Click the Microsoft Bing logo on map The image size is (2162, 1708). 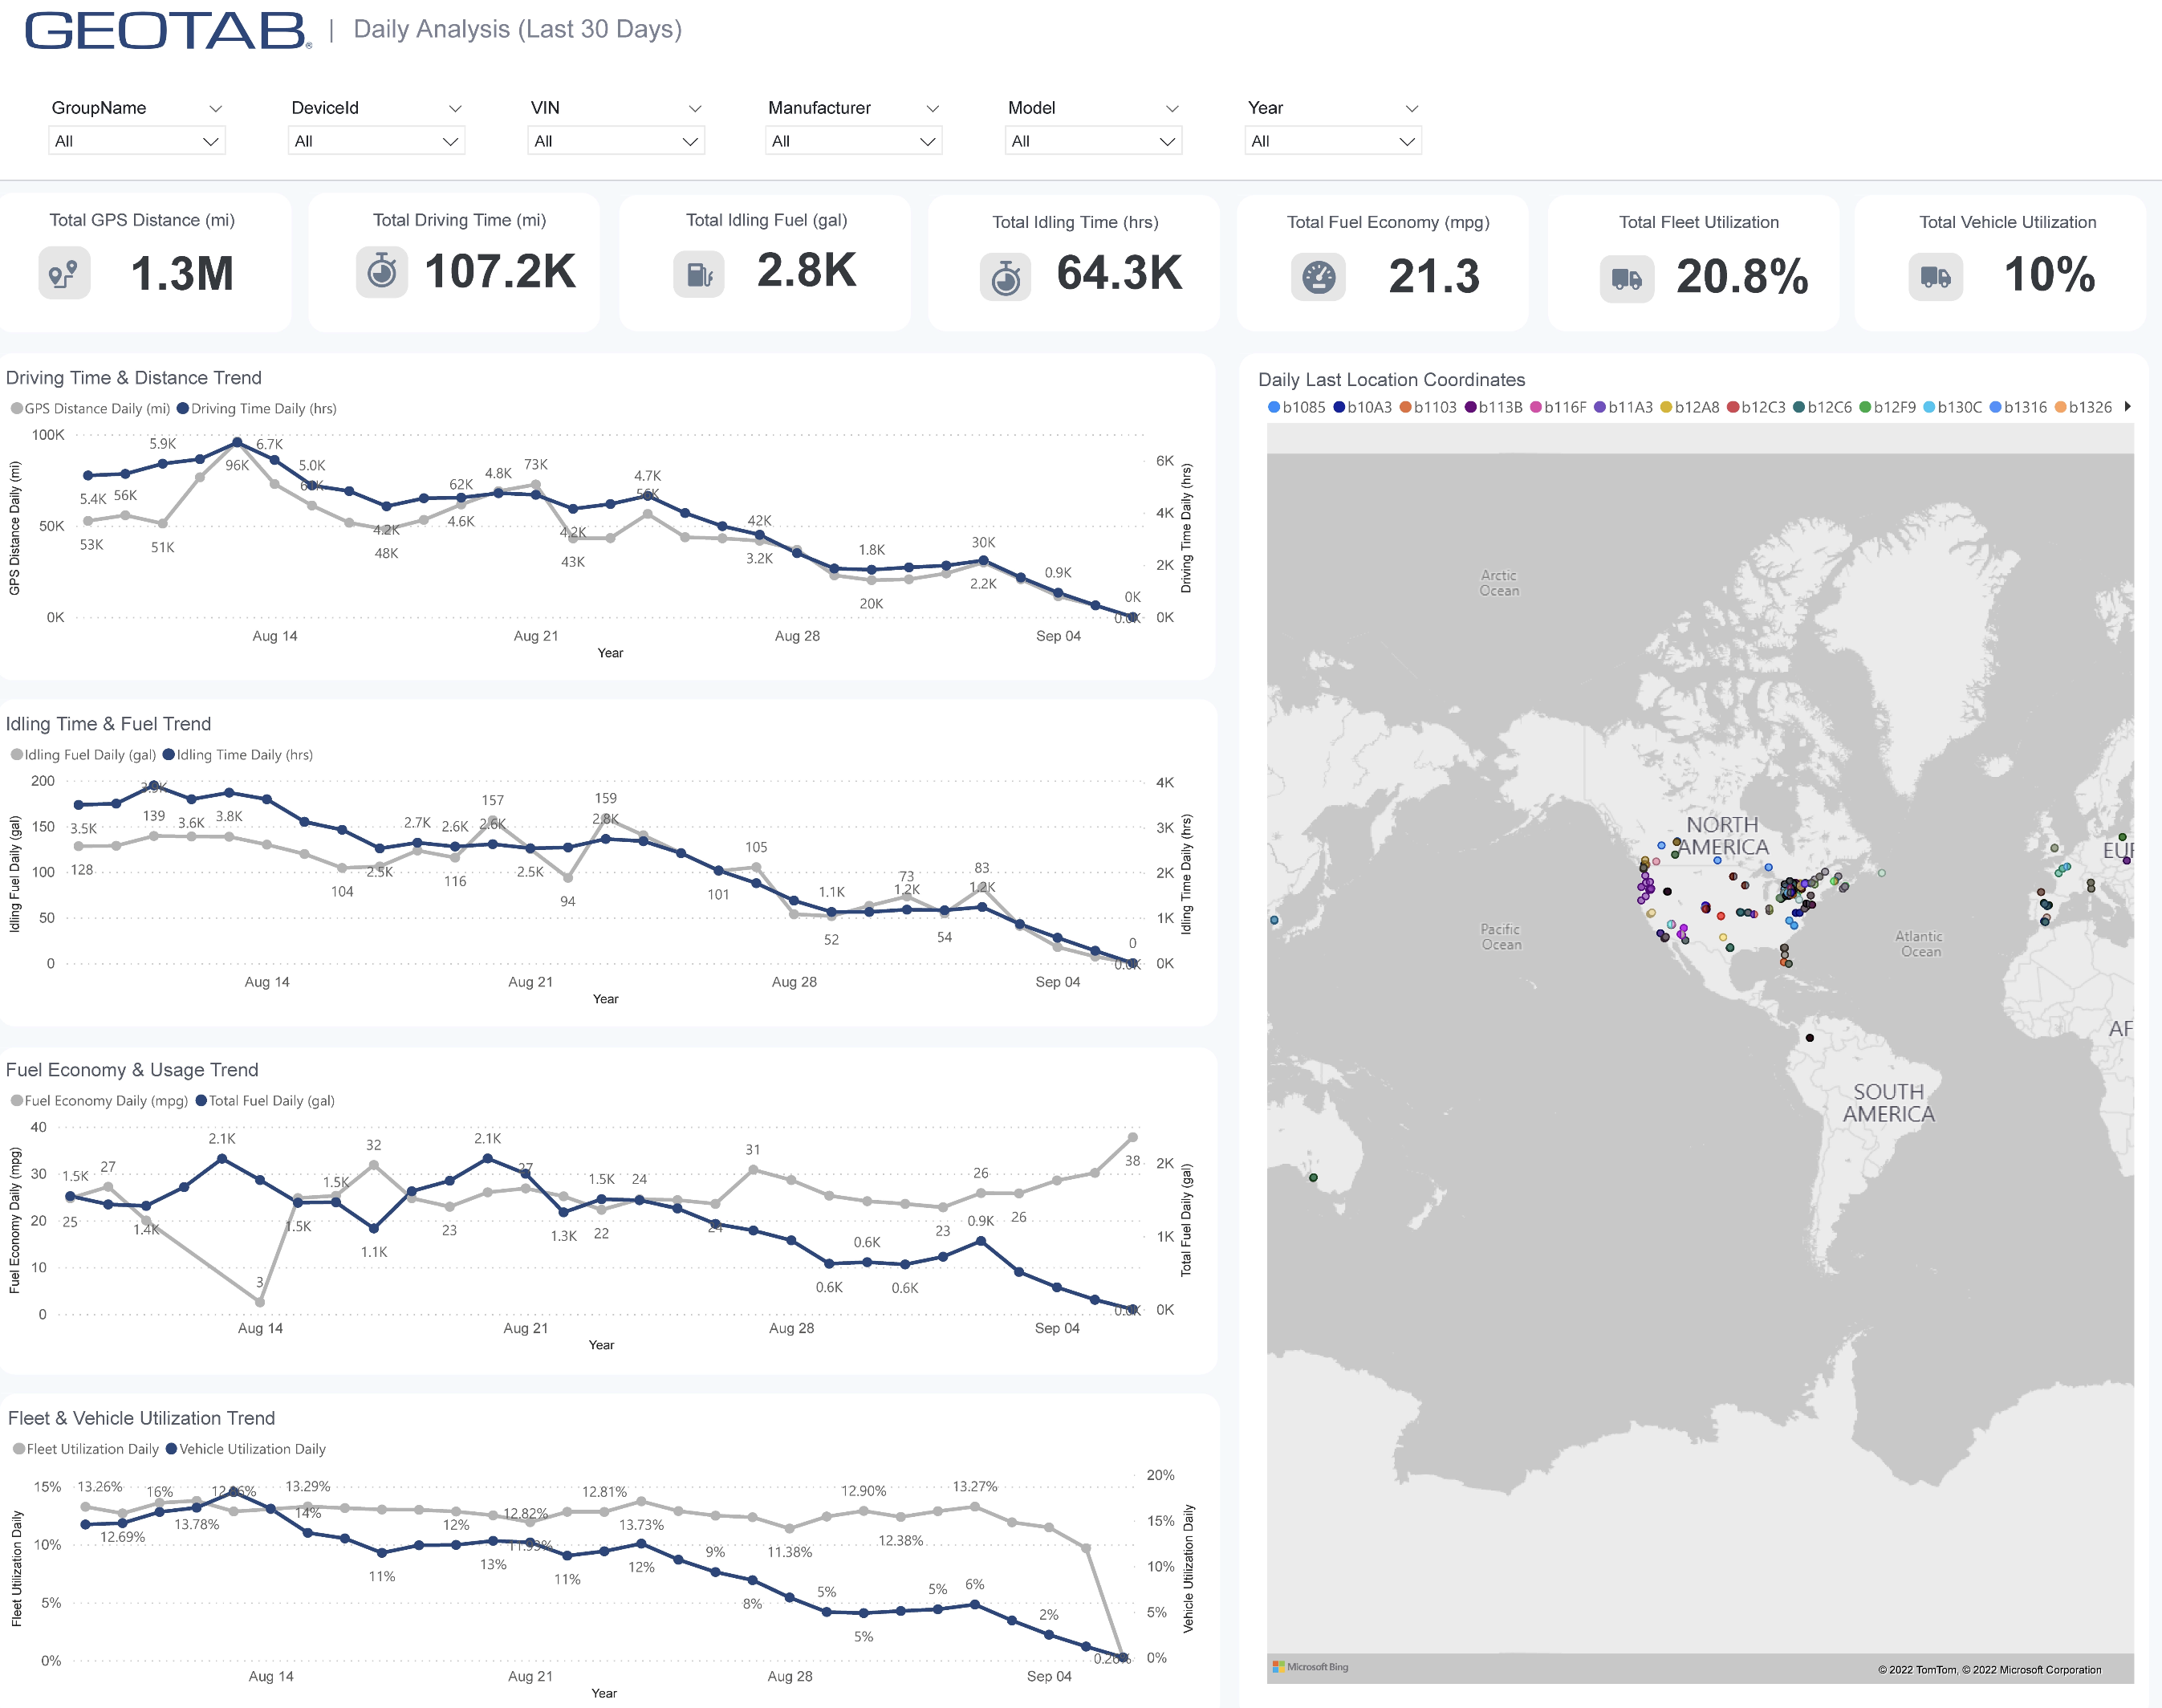1310,1667
